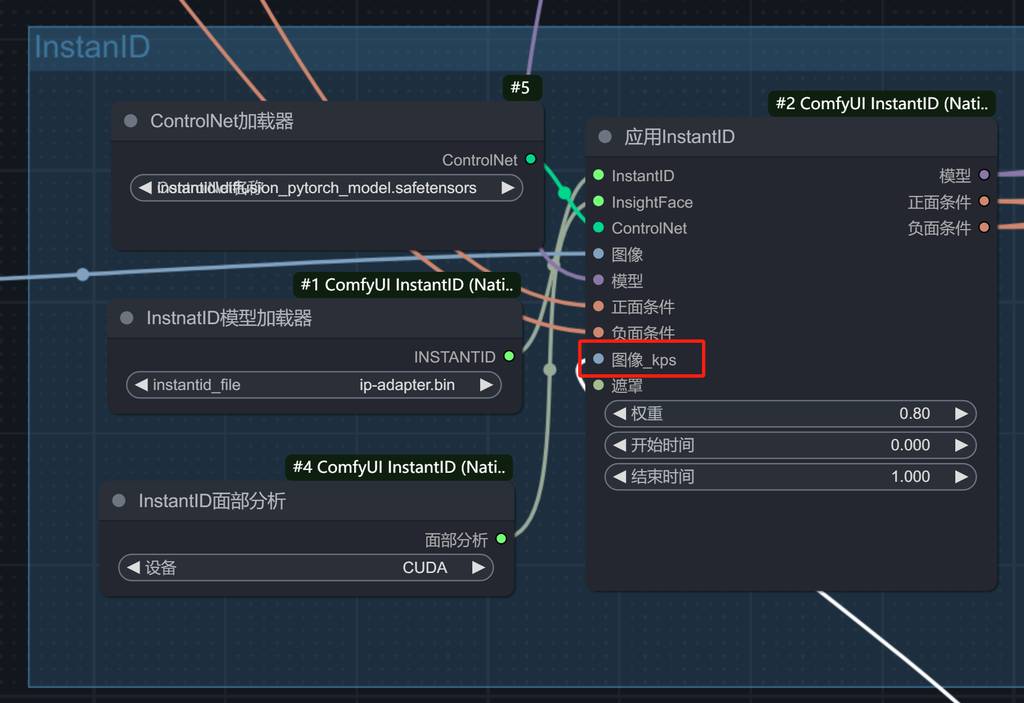Collapse the ControlNet加载器 node via its gray dot
This screenshot has width=1024, height=703.
130,121
